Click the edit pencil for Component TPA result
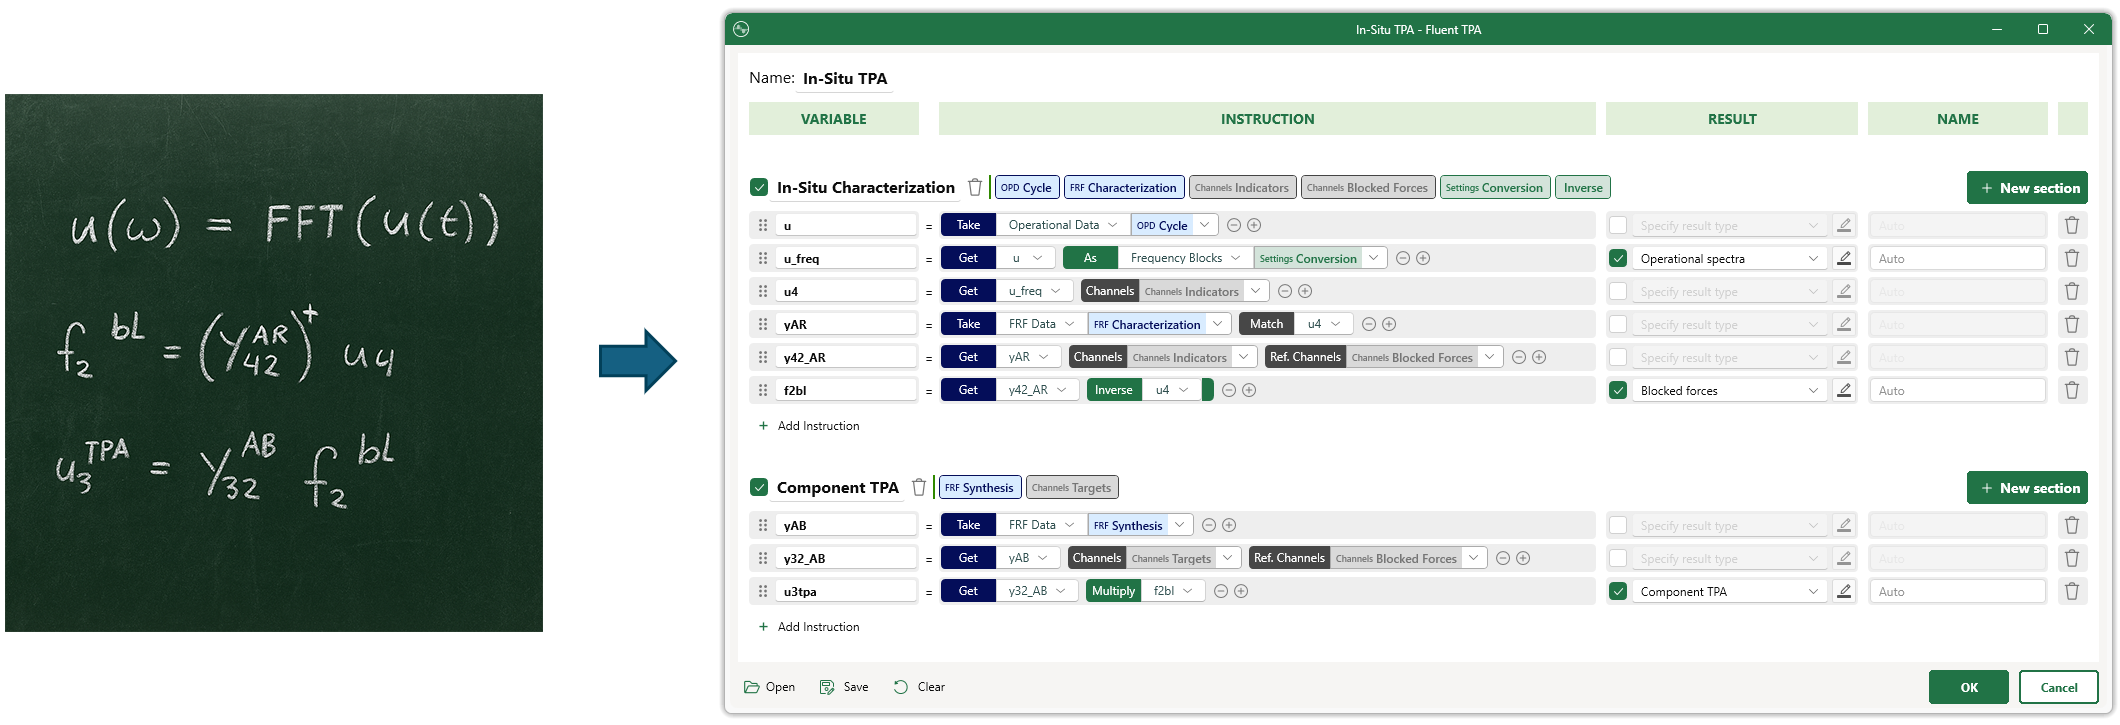Screen dimensions: 2120x725 click(x=1844, y=591)
